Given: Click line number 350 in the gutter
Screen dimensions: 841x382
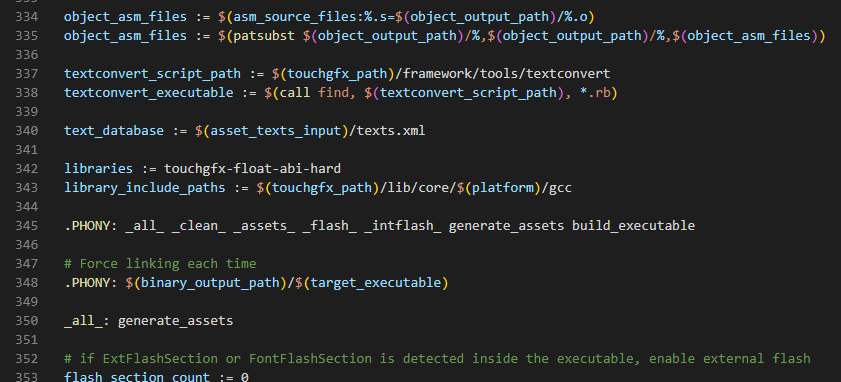Looking at the screenshot, I should tap(27, 321).
